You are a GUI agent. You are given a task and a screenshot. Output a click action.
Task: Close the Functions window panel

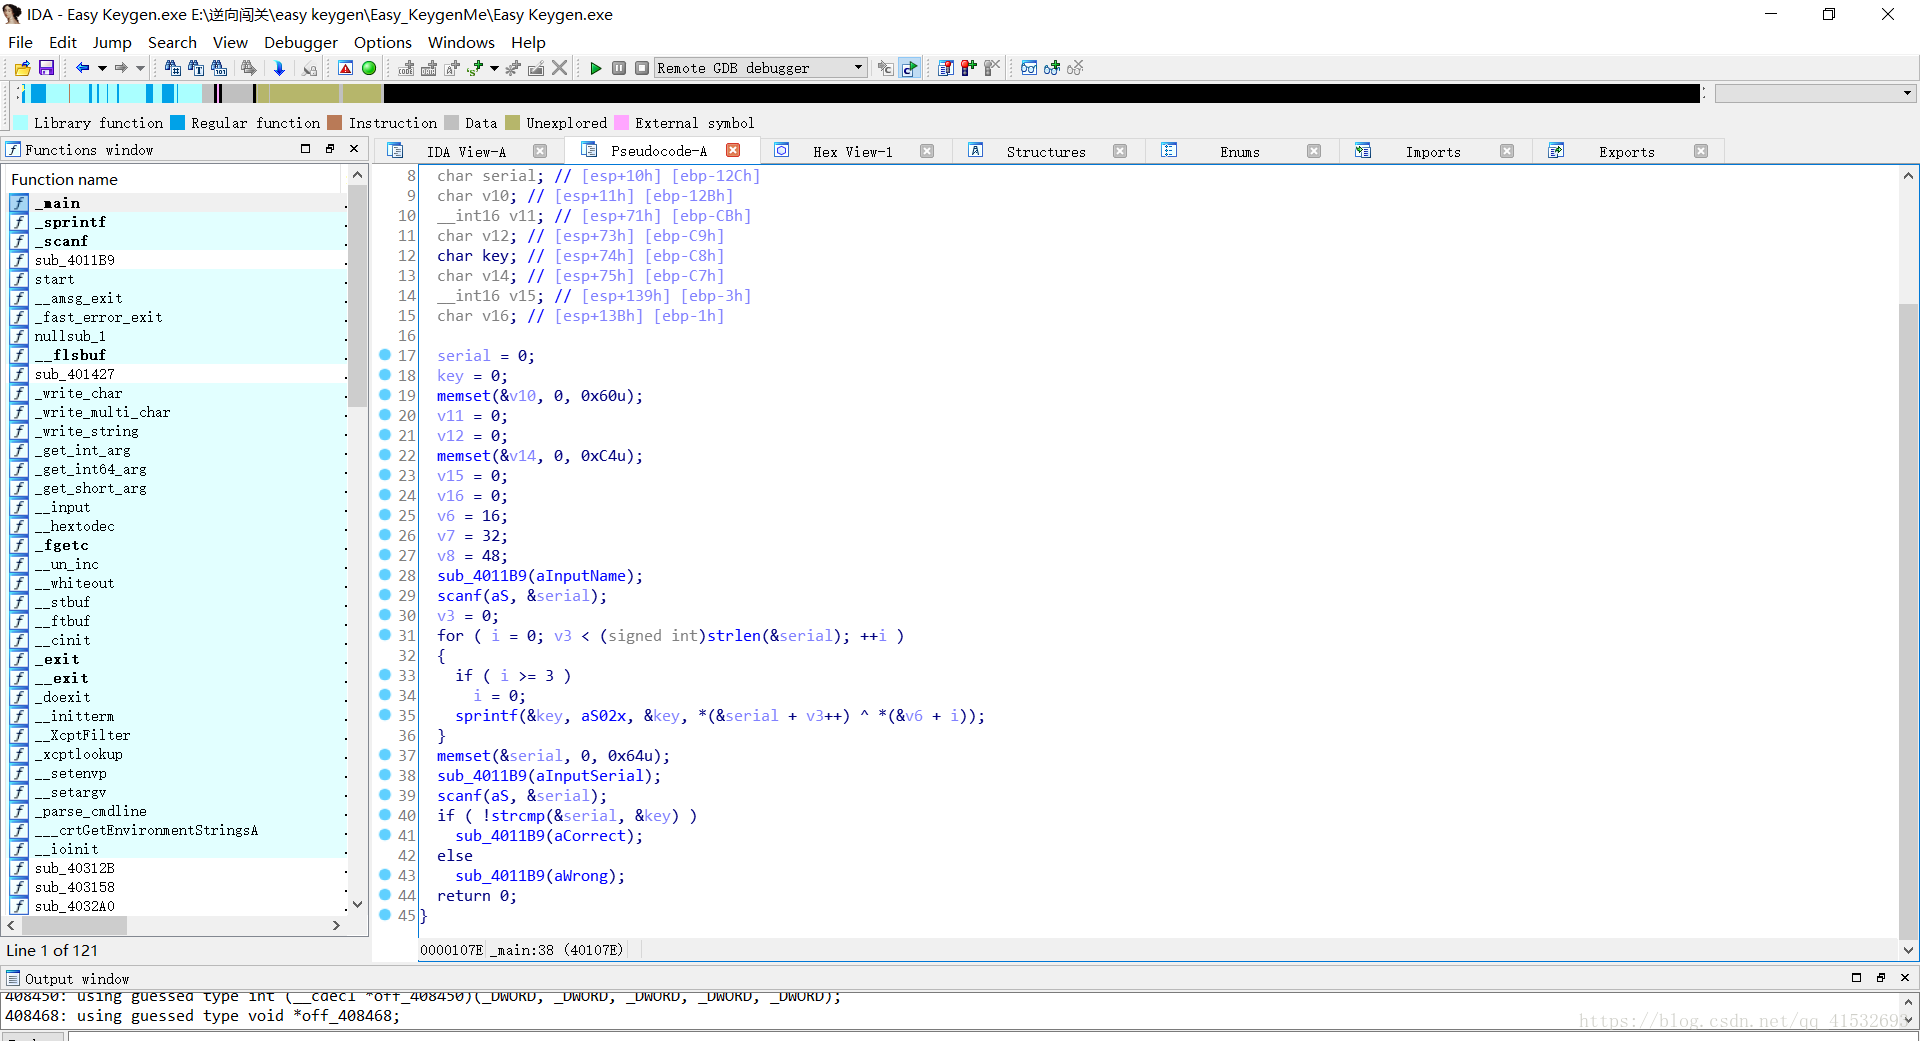pyautogui.click(x=354, y=149)
